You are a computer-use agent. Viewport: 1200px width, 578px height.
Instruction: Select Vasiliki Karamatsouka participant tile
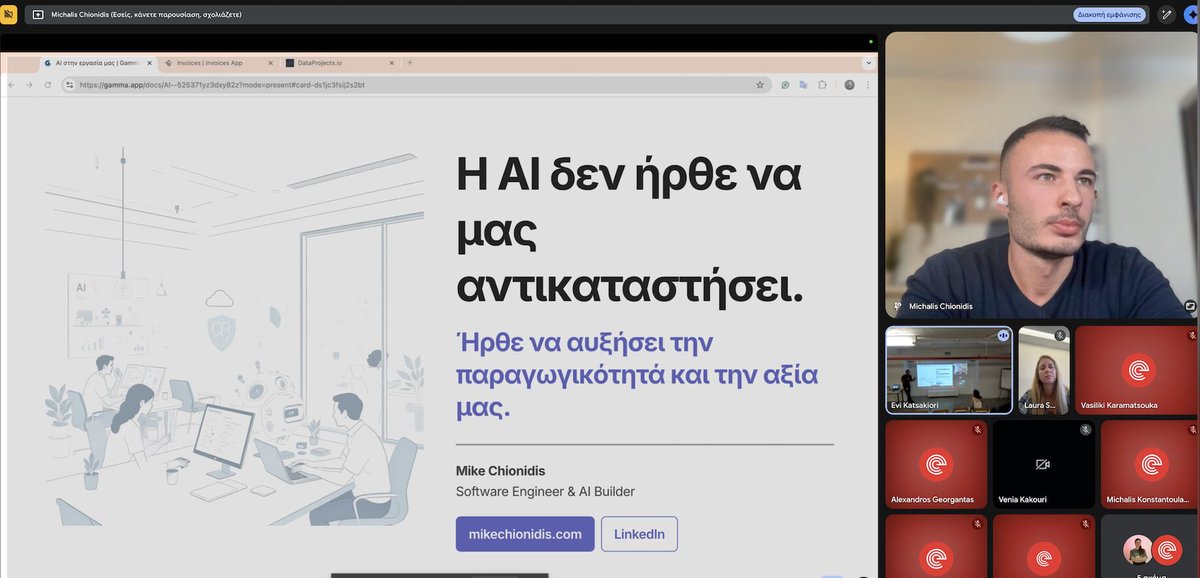(1137, 370)
